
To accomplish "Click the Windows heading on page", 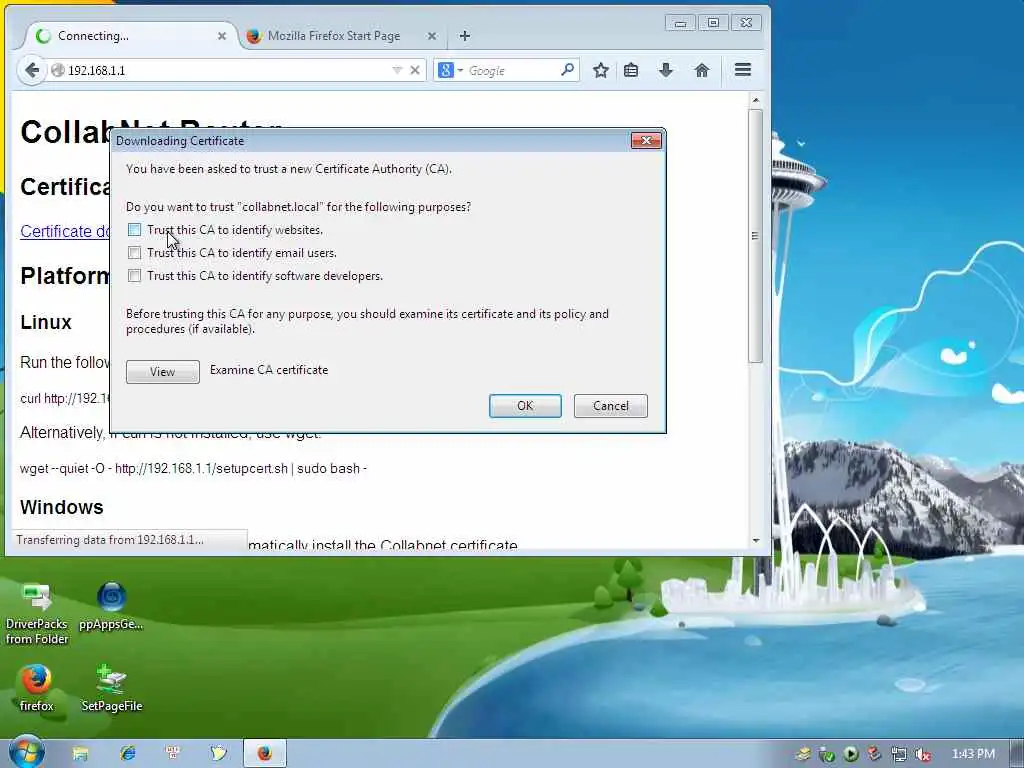I will 61,507.
